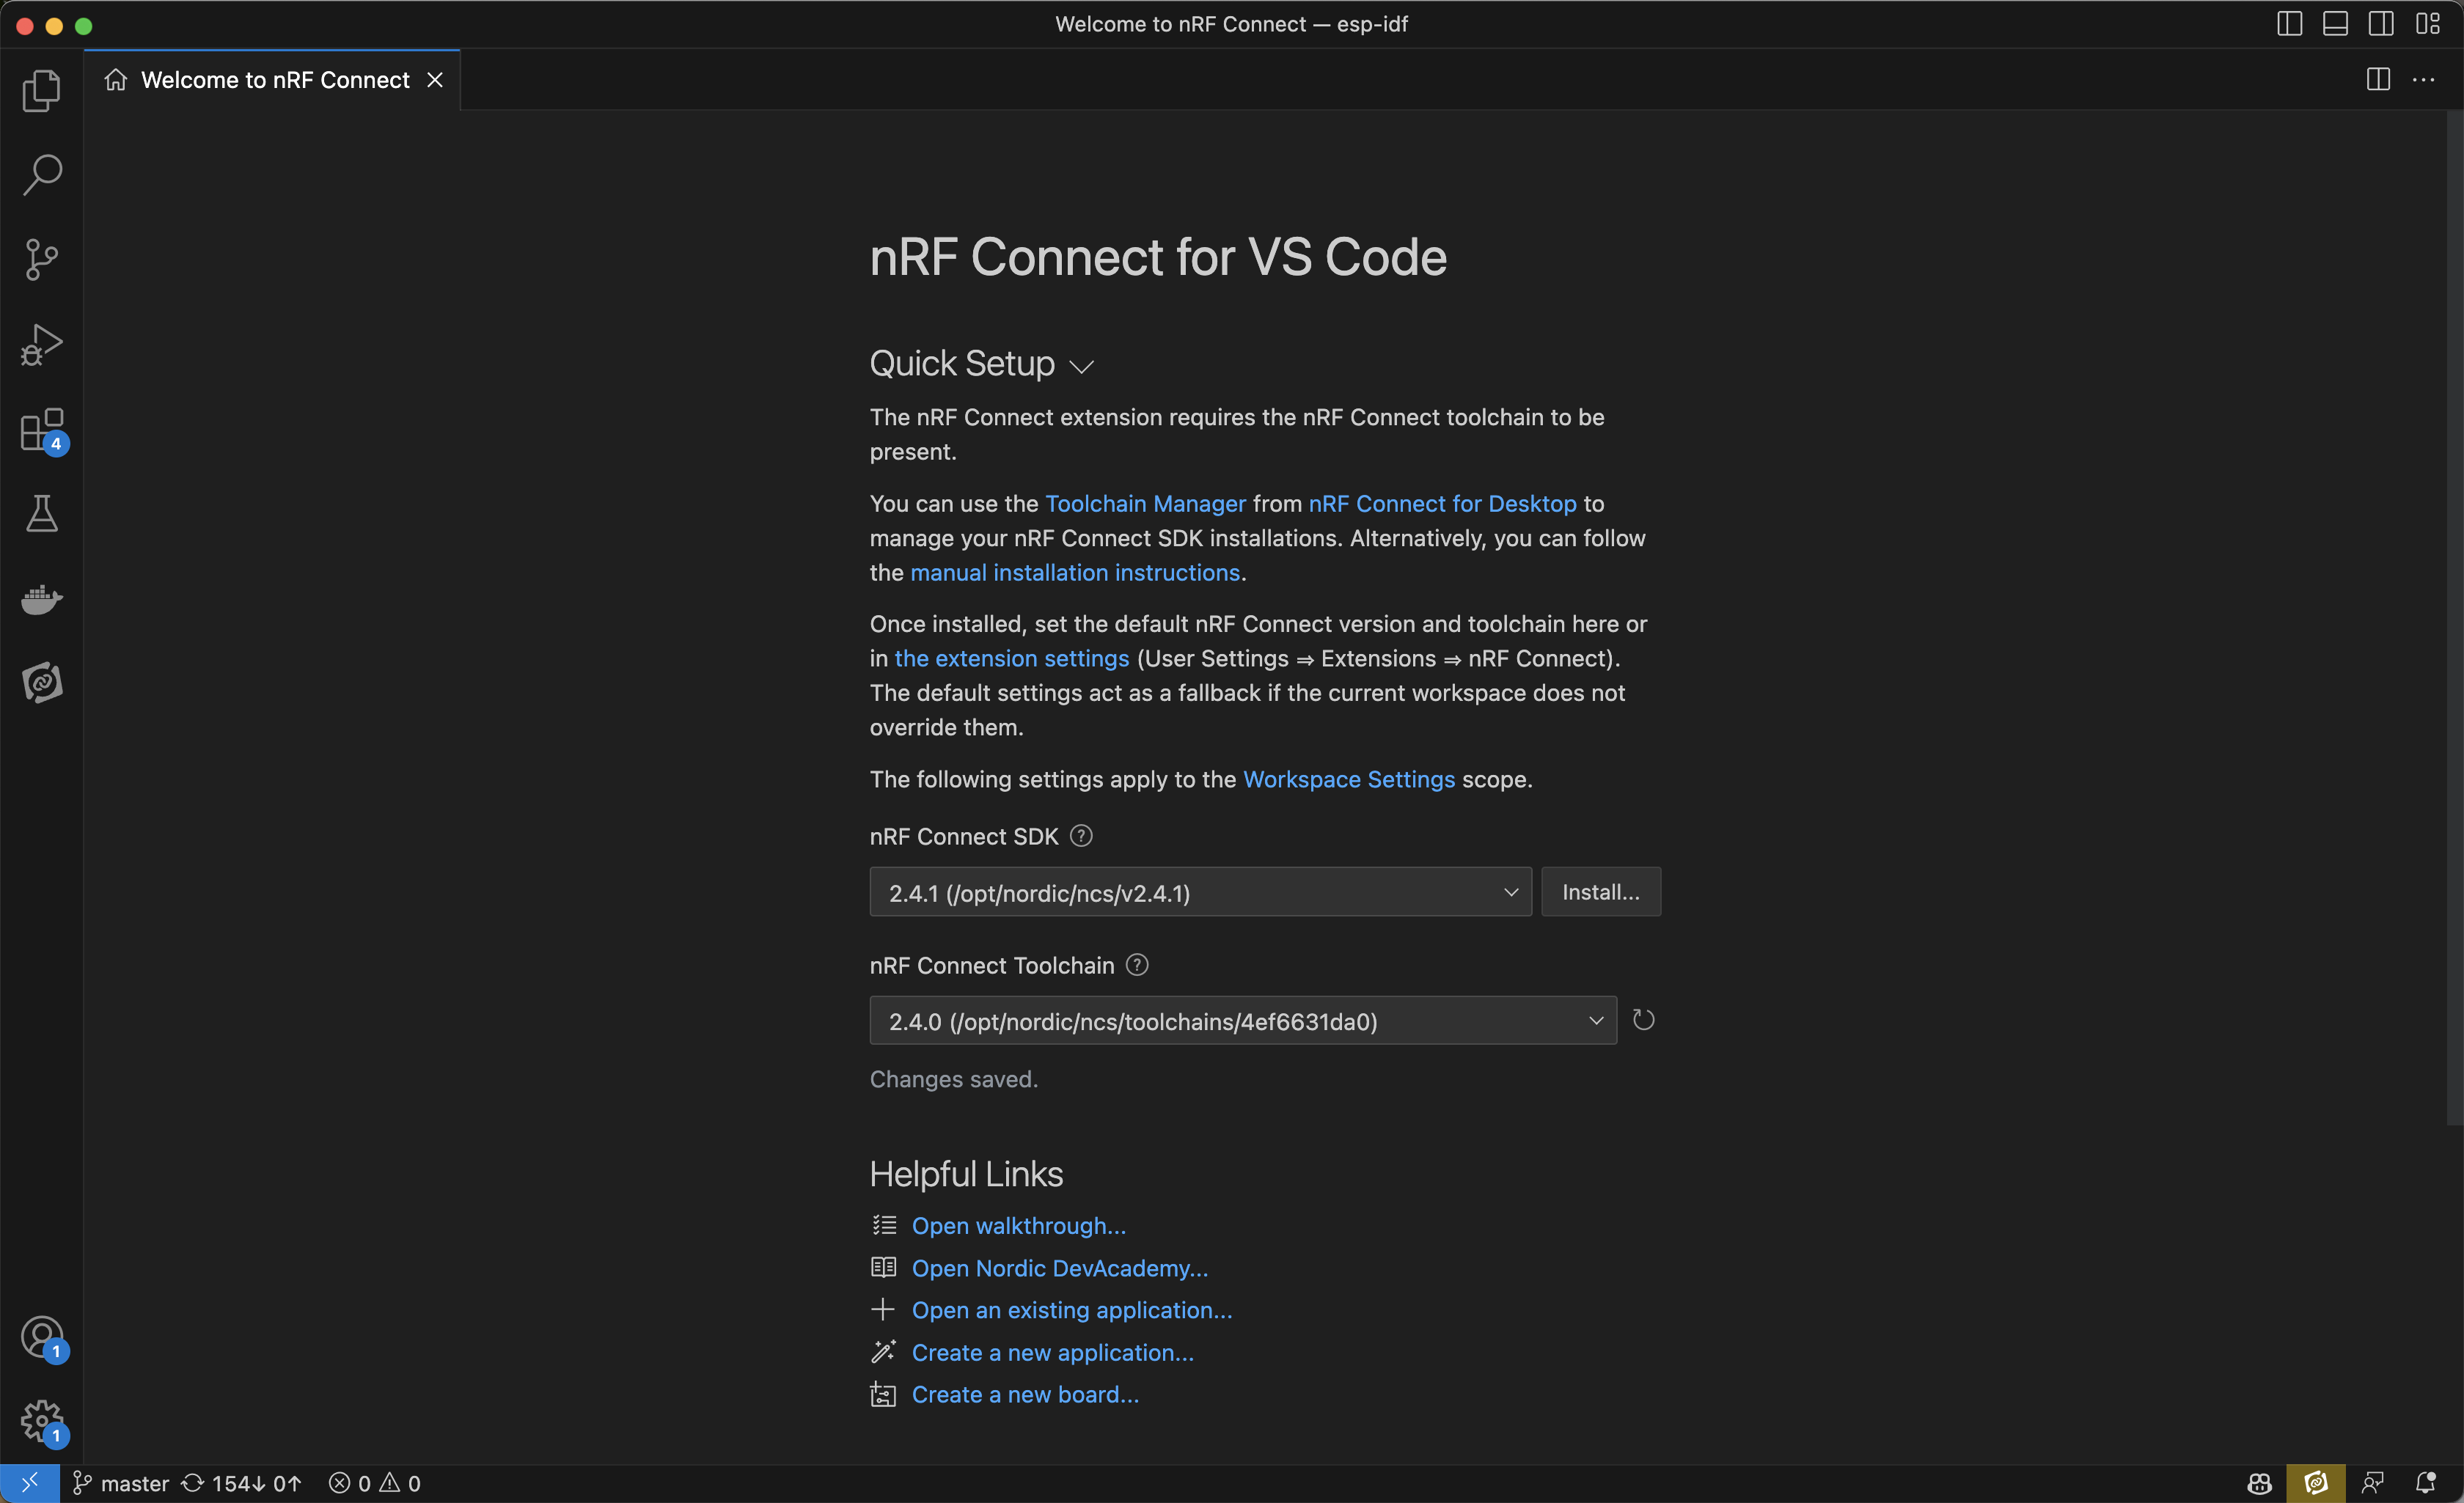
Task: Select the Welcome to nRF Connect tab
Action: click(272, 80)
